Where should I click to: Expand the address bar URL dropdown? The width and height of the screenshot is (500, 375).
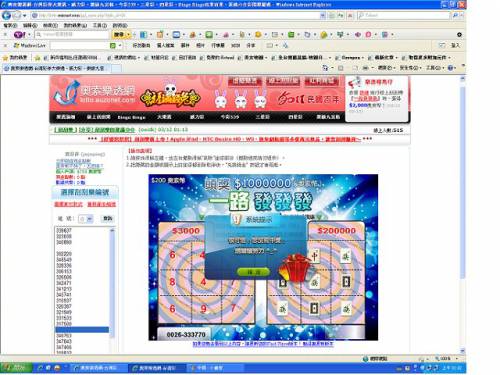click(322, 15)
